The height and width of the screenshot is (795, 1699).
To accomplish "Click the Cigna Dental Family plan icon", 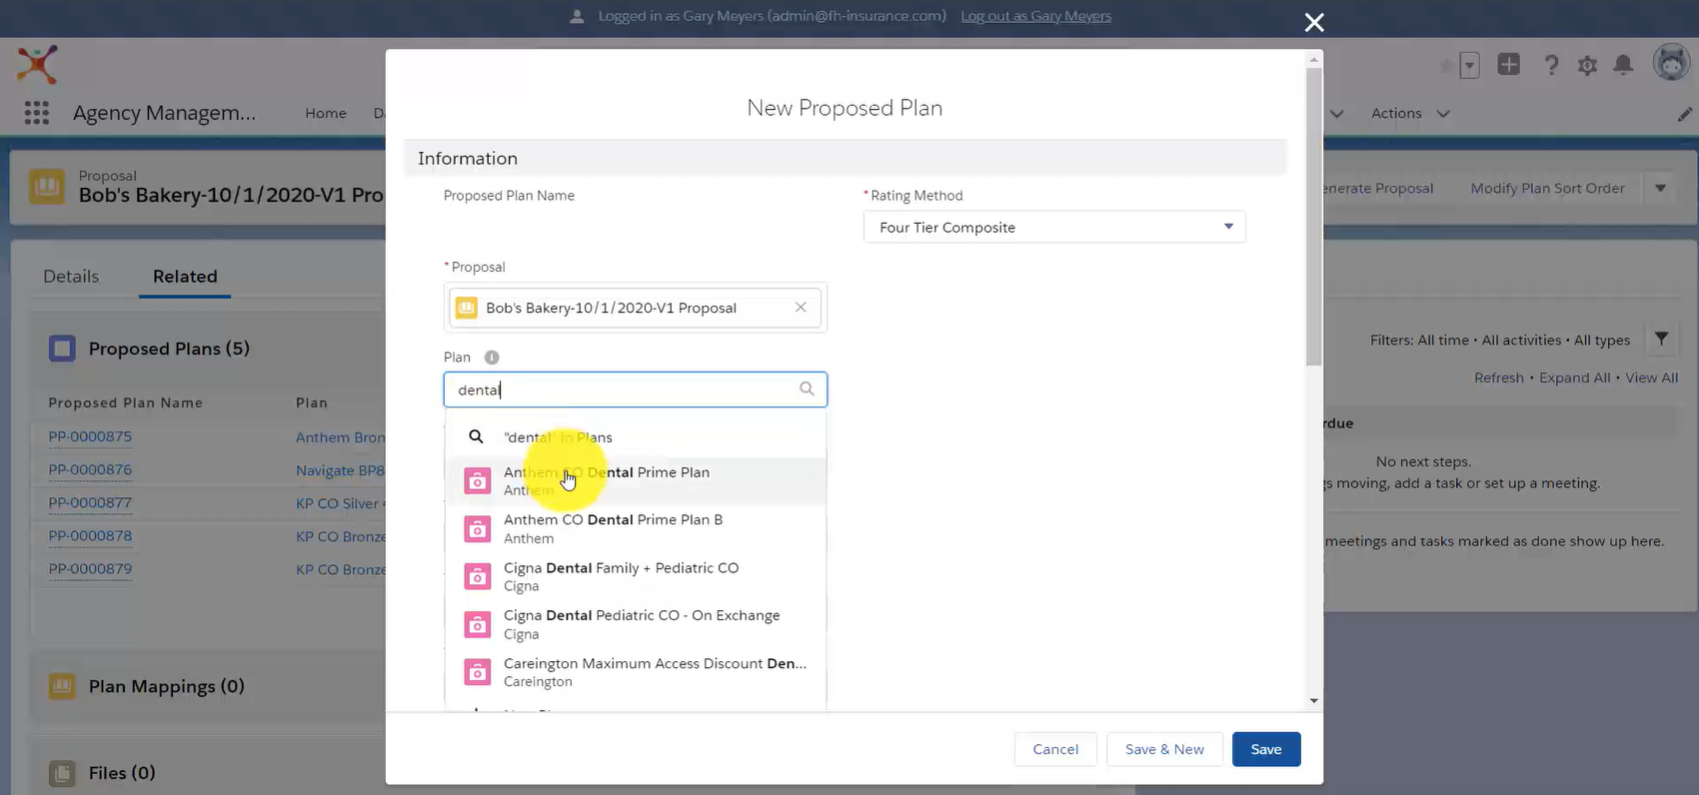I will (x=477, y=577).
